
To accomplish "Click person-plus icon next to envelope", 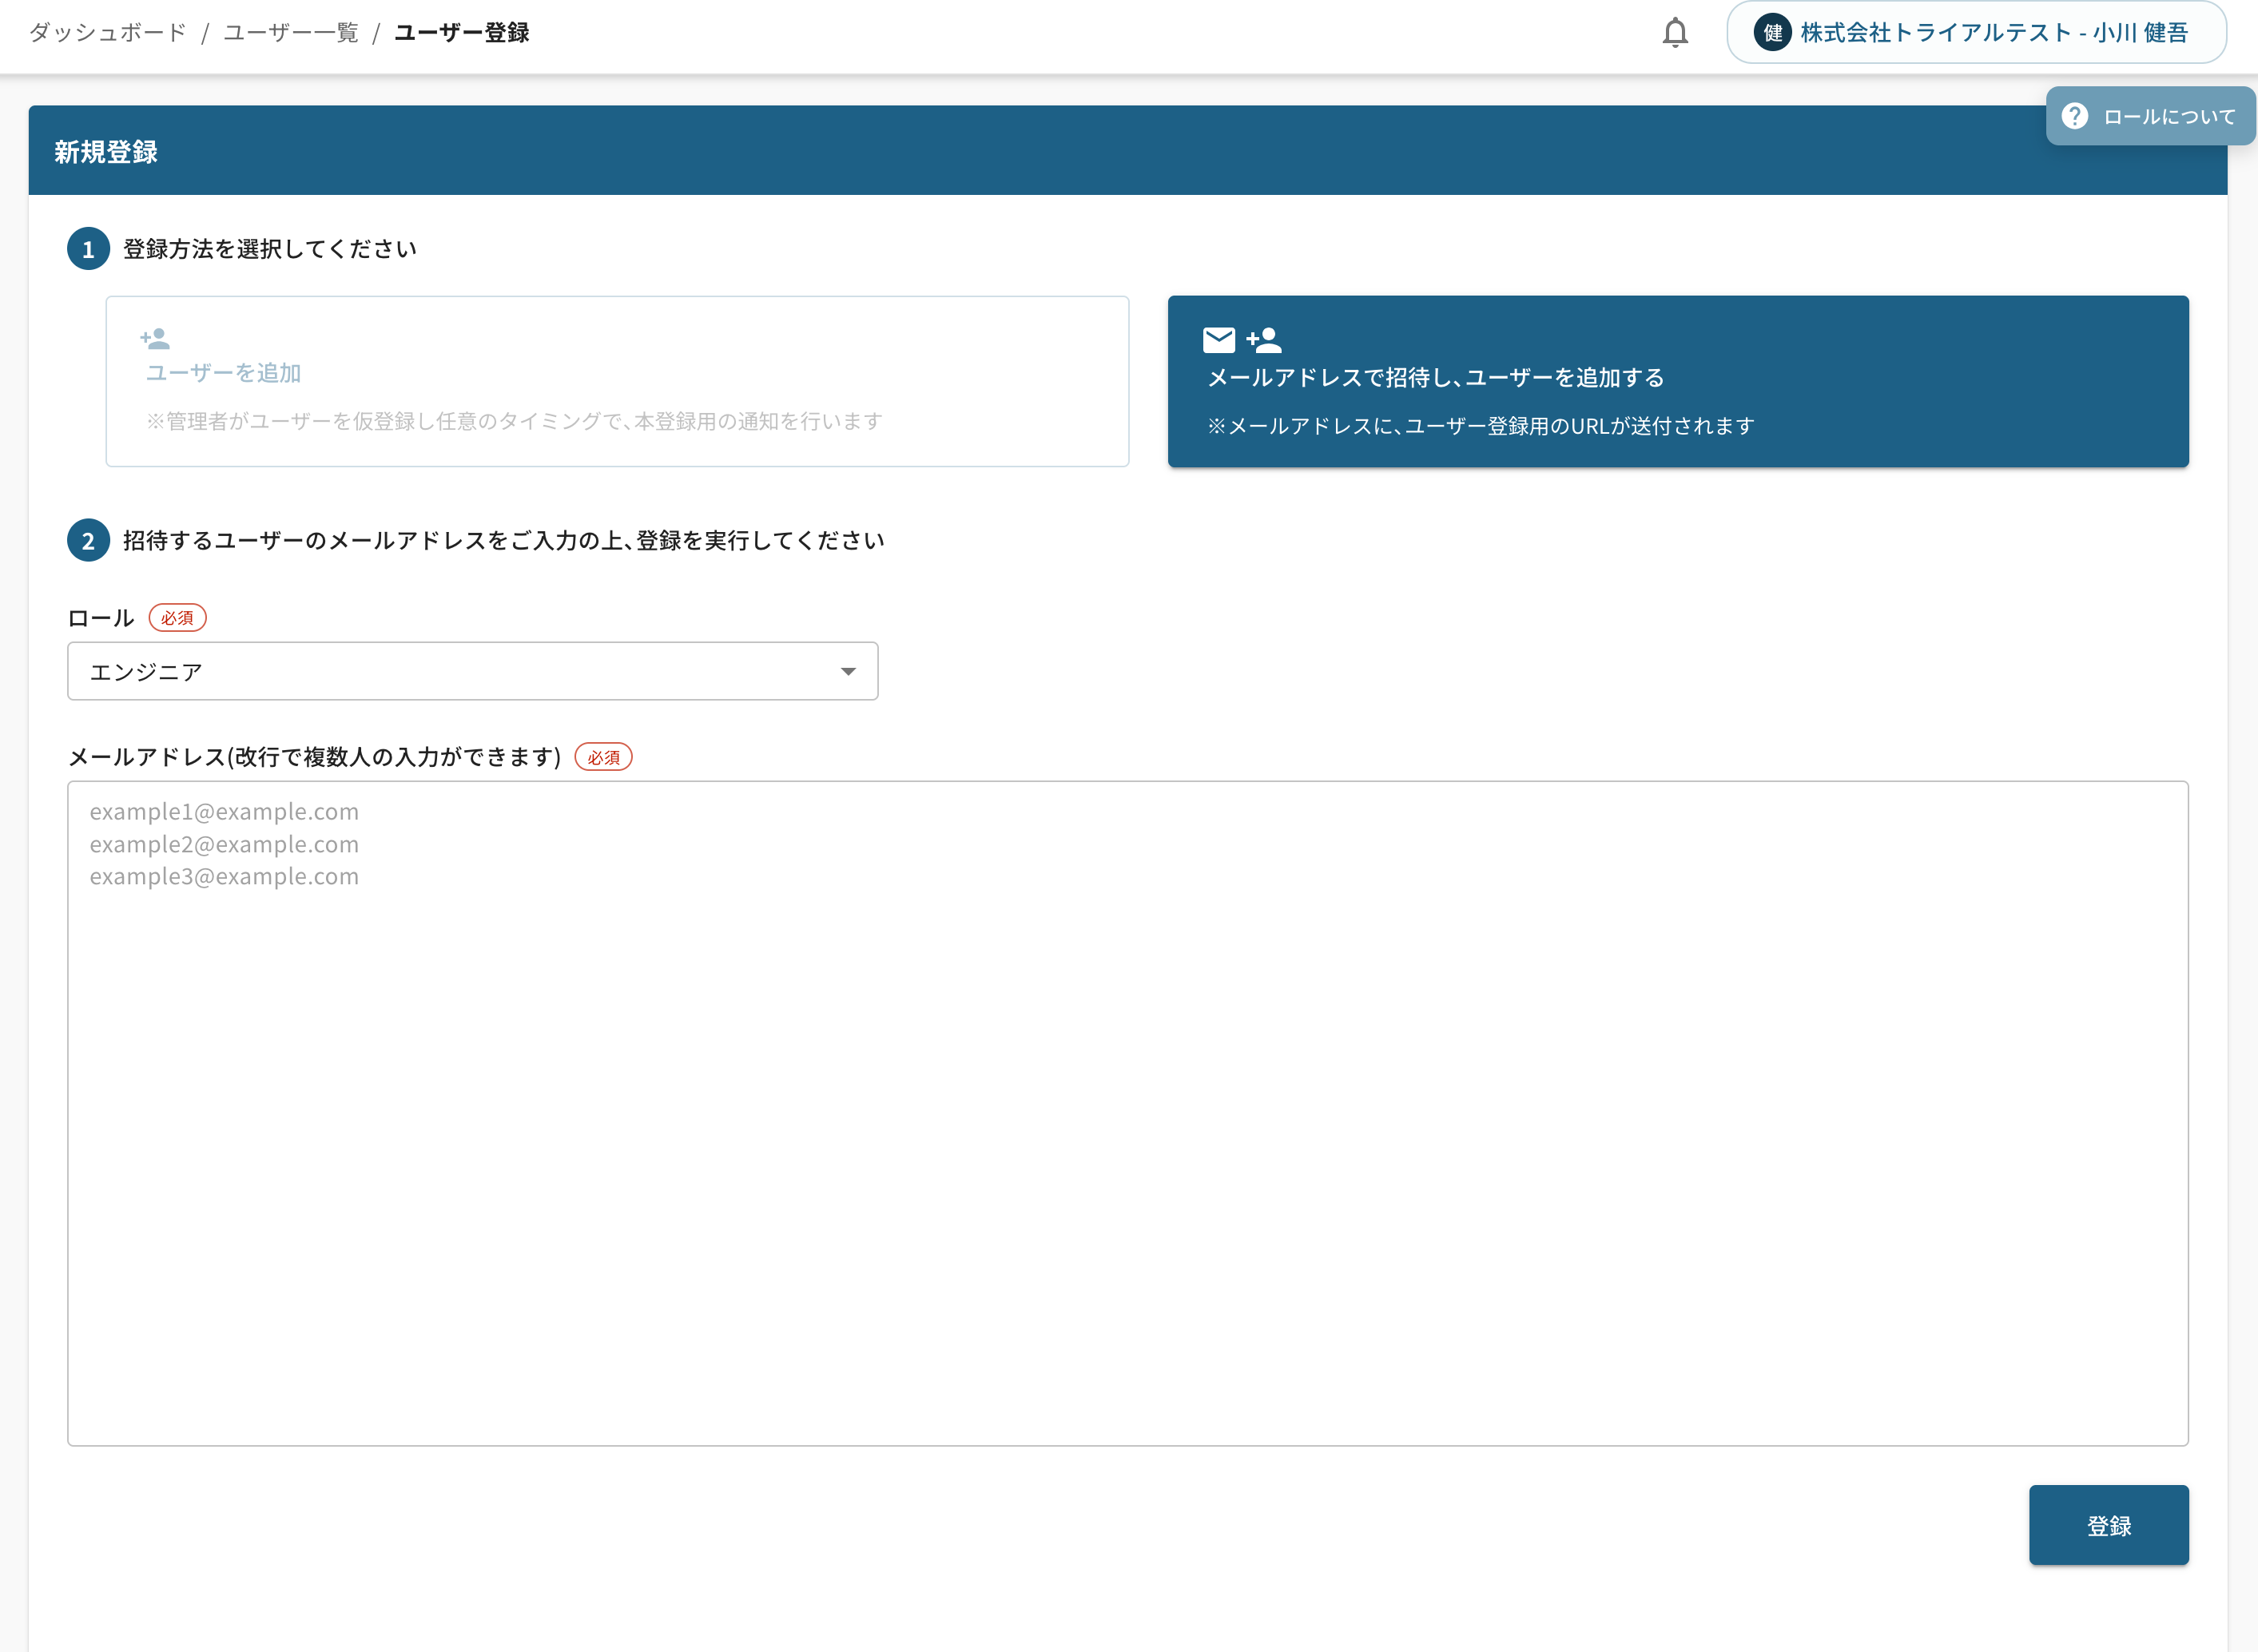I will point(1264,340).
